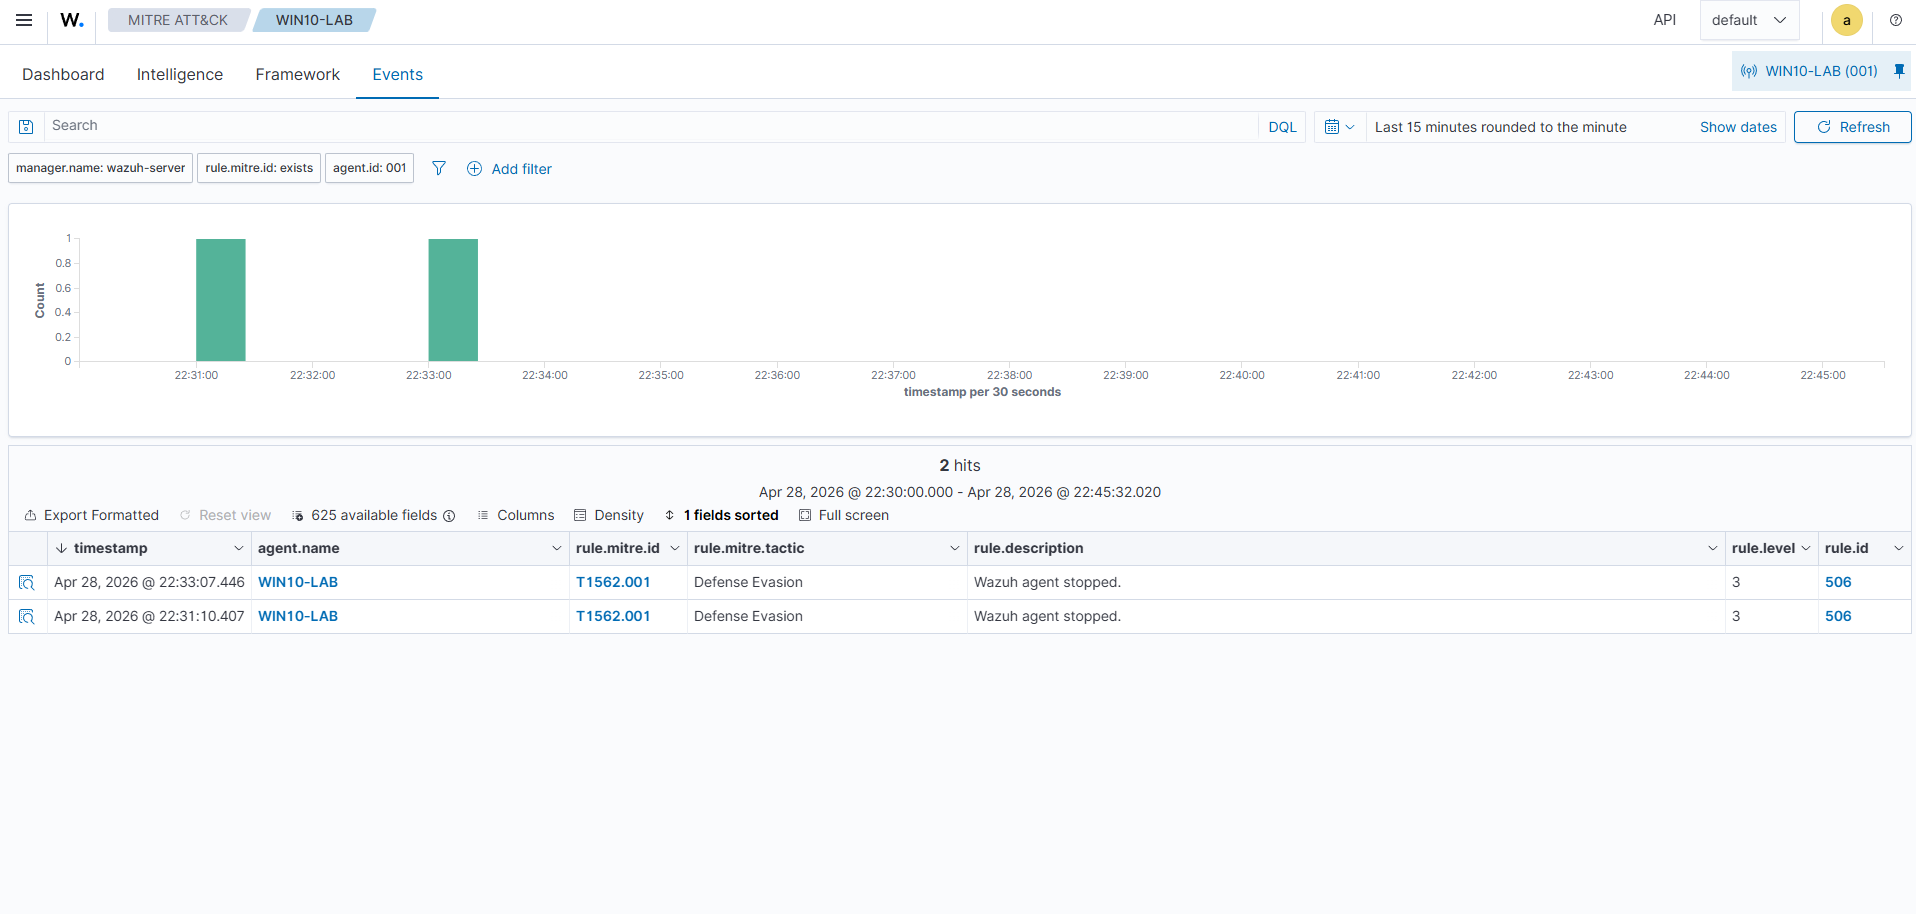Click the agent.id: 001 filter pill
The width and height of the screenshot is (1916, 914).
(370, 168)
